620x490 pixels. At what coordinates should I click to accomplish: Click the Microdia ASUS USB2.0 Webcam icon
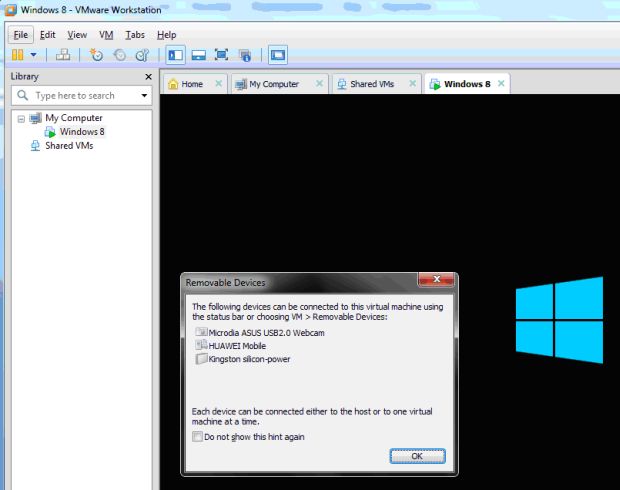click(x=201, y=332)
